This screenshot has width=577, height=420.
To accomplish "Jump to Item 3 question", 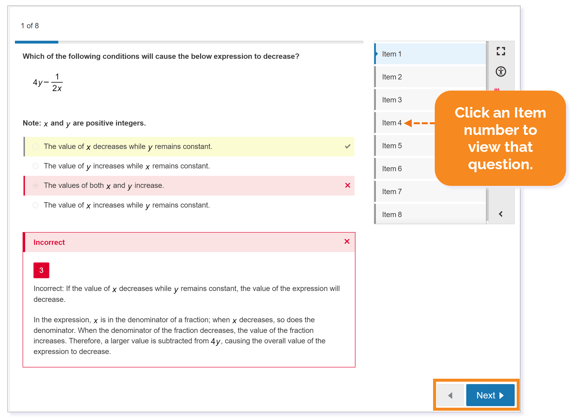I will 405,100.
